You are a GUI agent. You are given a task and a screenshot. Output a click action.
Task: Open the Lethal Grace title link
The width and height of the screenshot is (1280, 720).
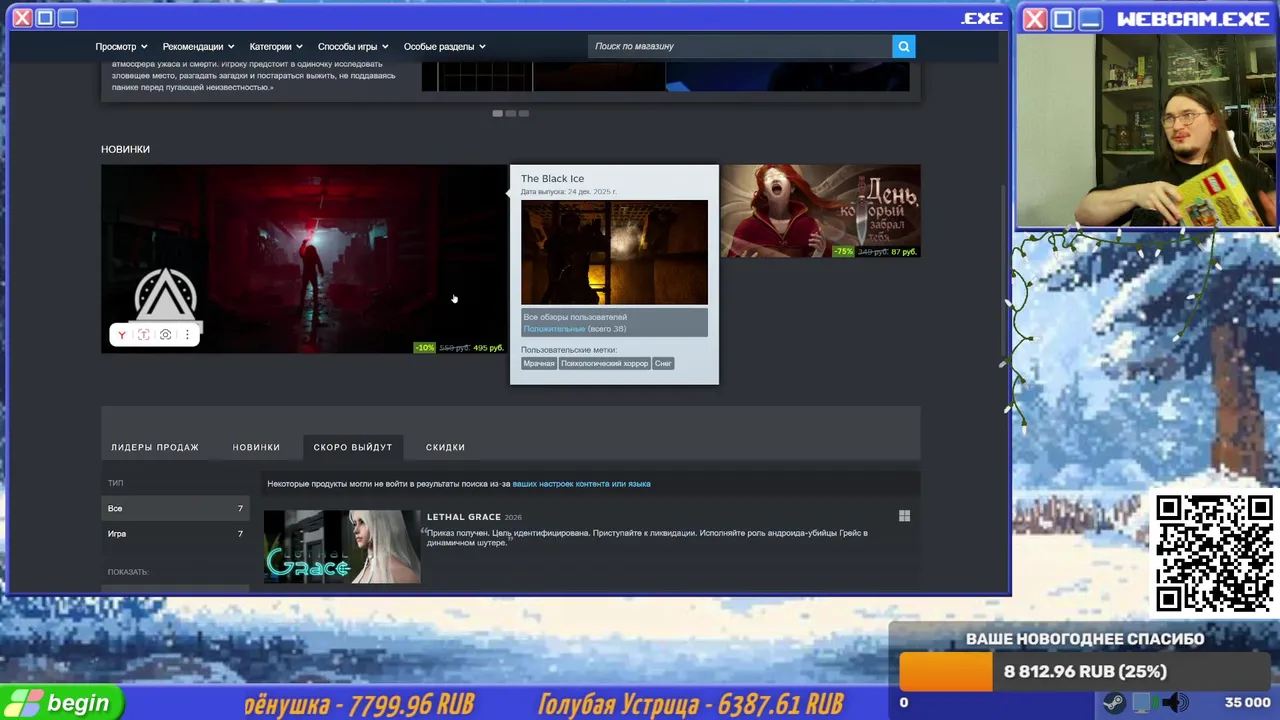[464, 517]
